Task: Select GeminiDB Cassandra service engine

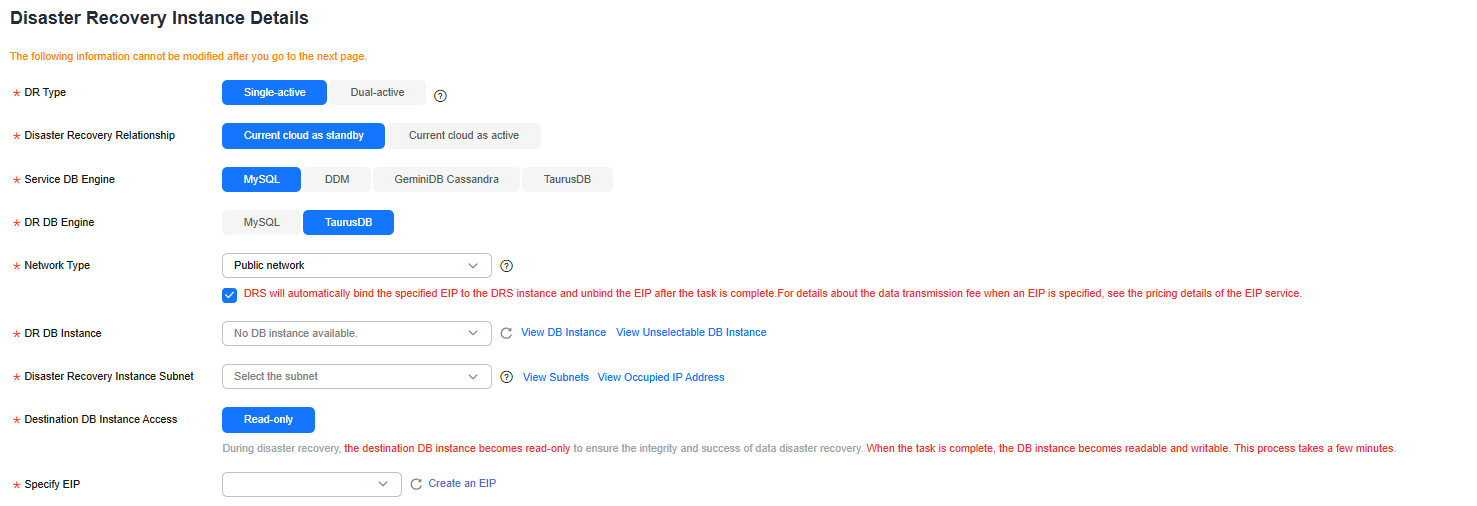Action: [447, 180]
